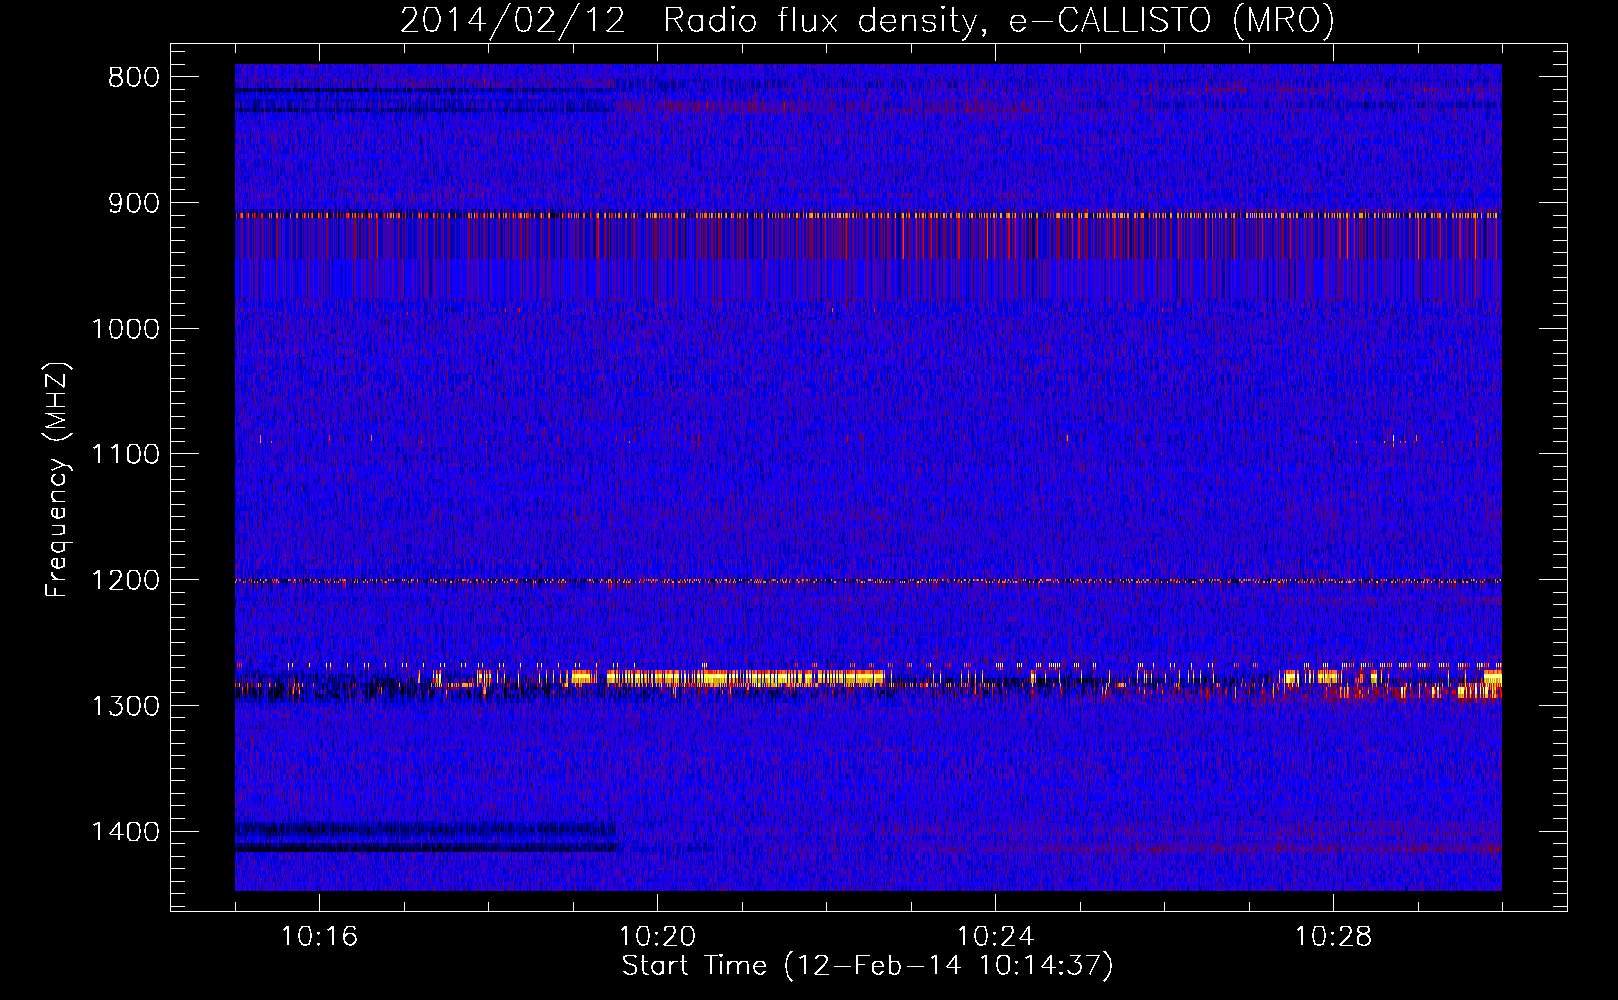
Task: Click the "Start Time (12-Feb-14 10:14:37)" label
Action: [867, 966]
